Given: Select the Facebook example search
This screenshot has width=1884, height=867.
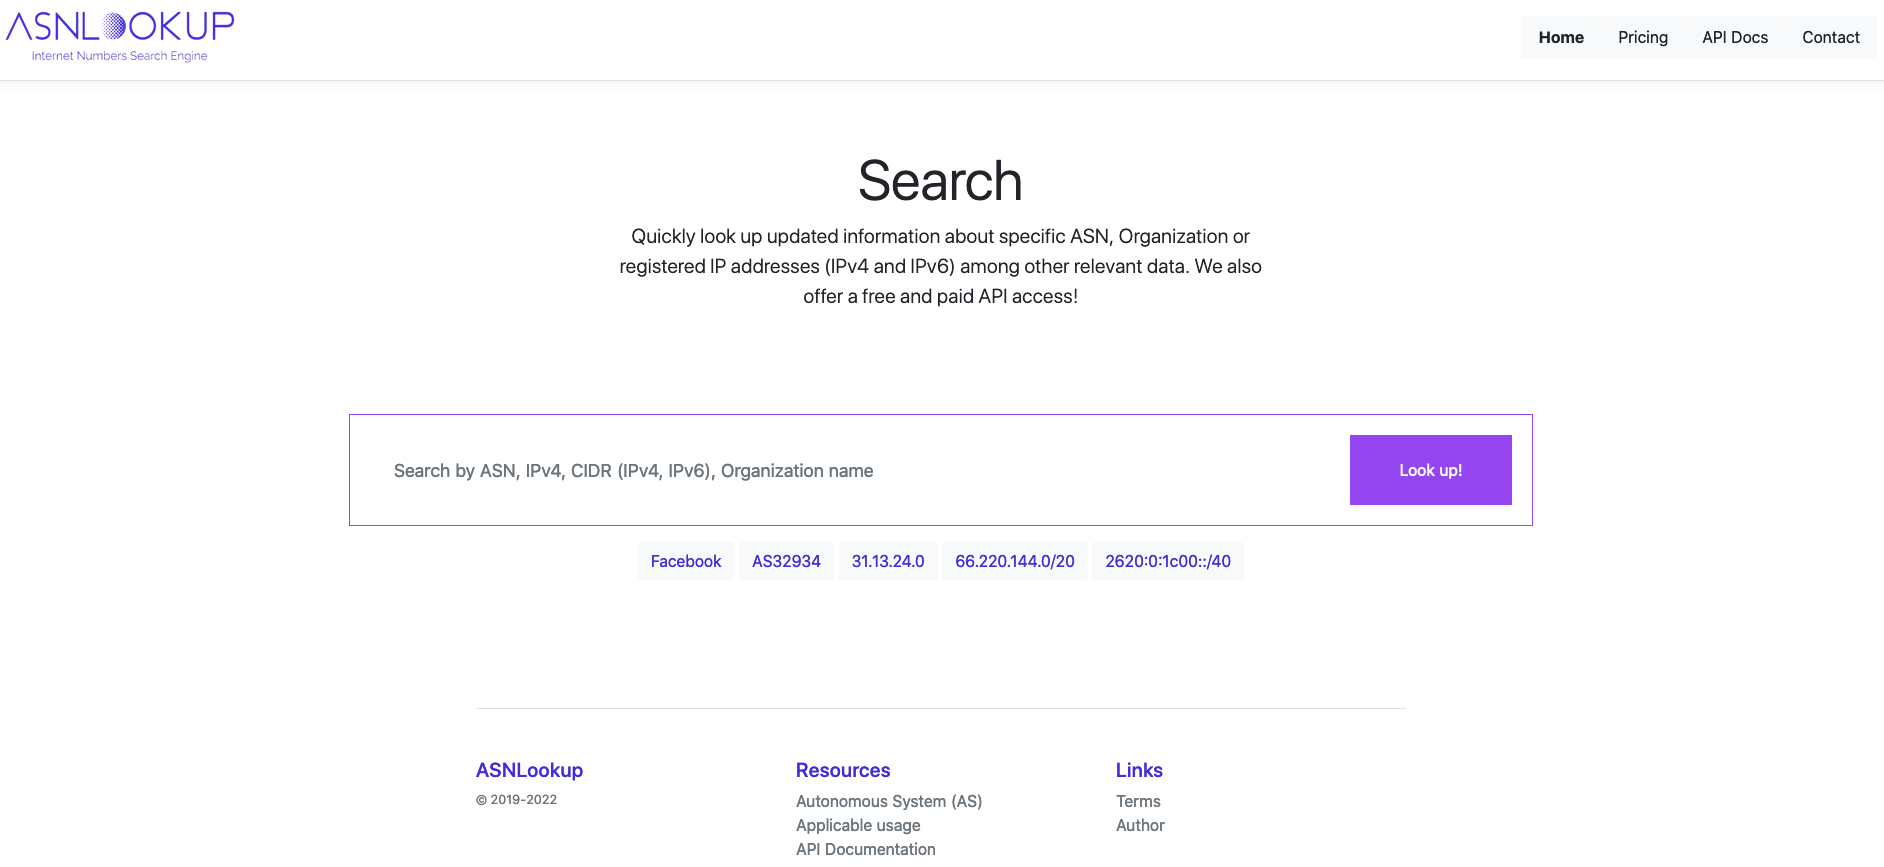Looking at the screenshot, I should pos(685,561).
